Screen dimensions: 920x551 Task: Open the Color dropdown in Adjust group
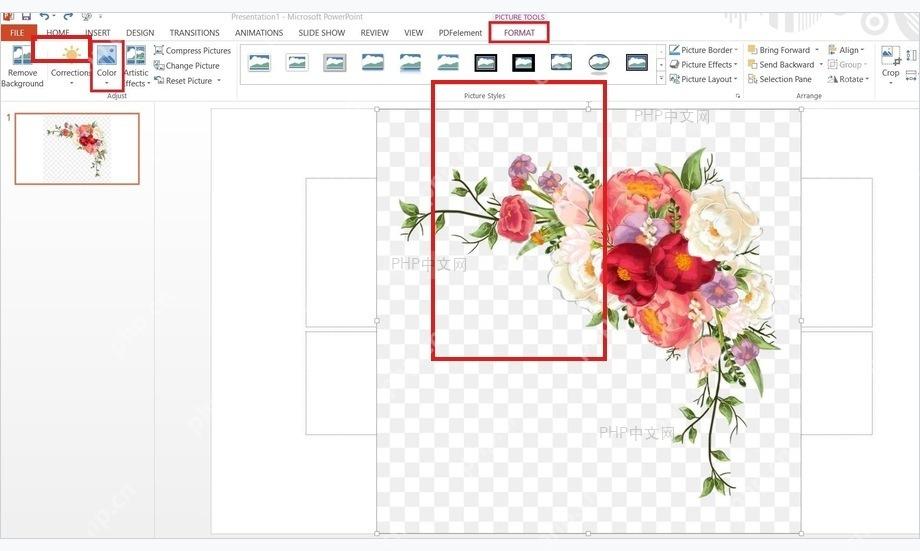pyautogui.click(x=107, y=66)
